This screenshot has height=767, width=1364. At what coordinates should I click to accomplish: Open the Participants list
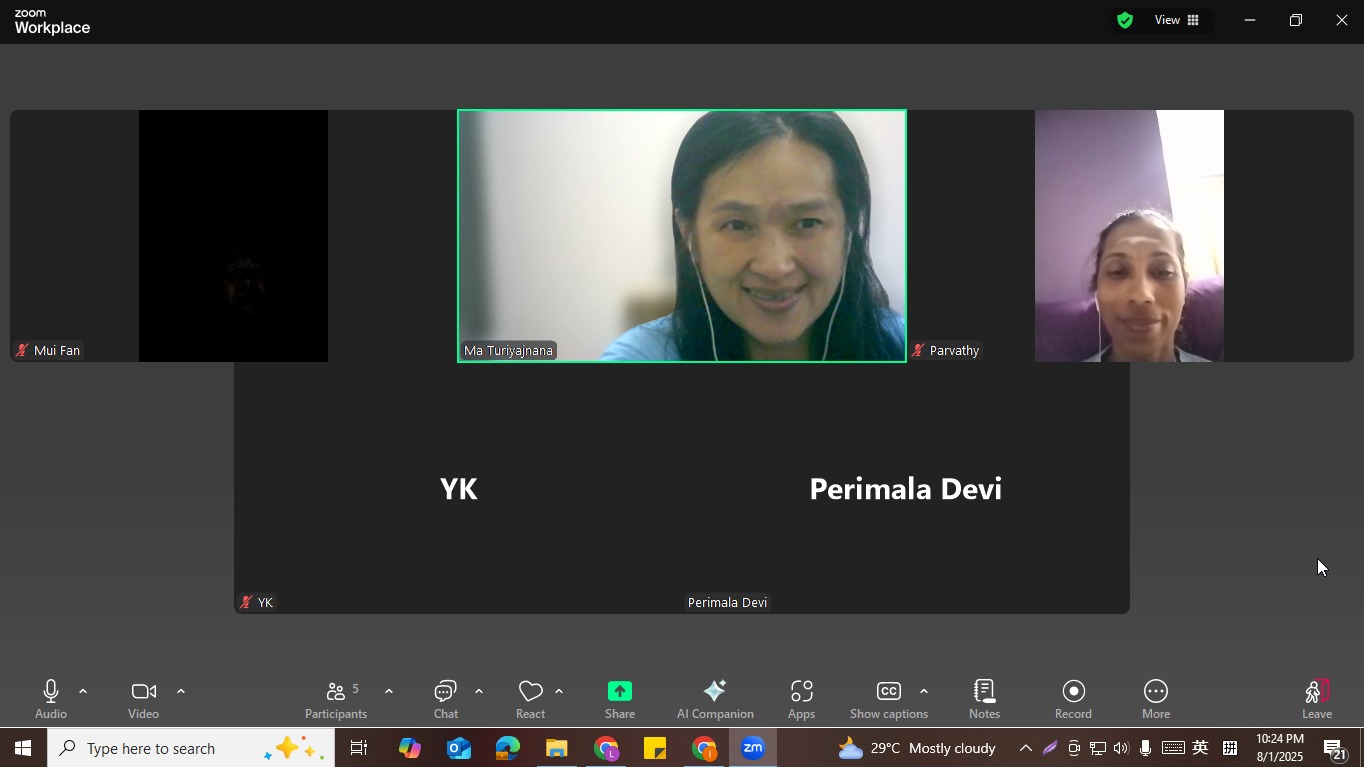(336, 698)
